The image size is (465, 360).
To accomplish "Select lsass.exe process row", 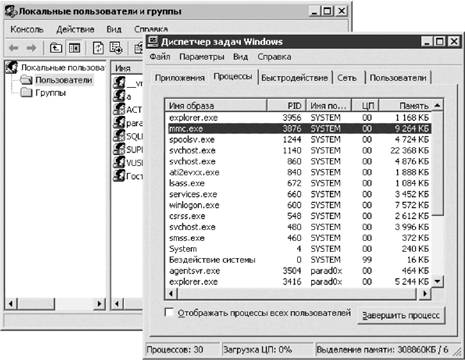I will (x=299, y=183).
